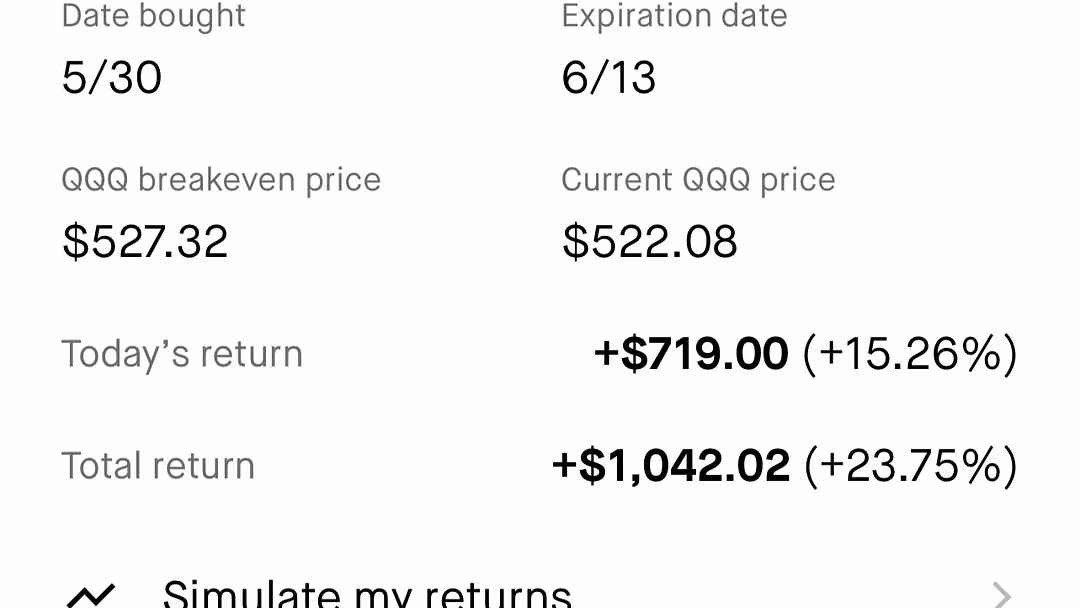1080x608 pixels.
Task: Select the $527.32 breakeven price value
Action: click(145, 242)
